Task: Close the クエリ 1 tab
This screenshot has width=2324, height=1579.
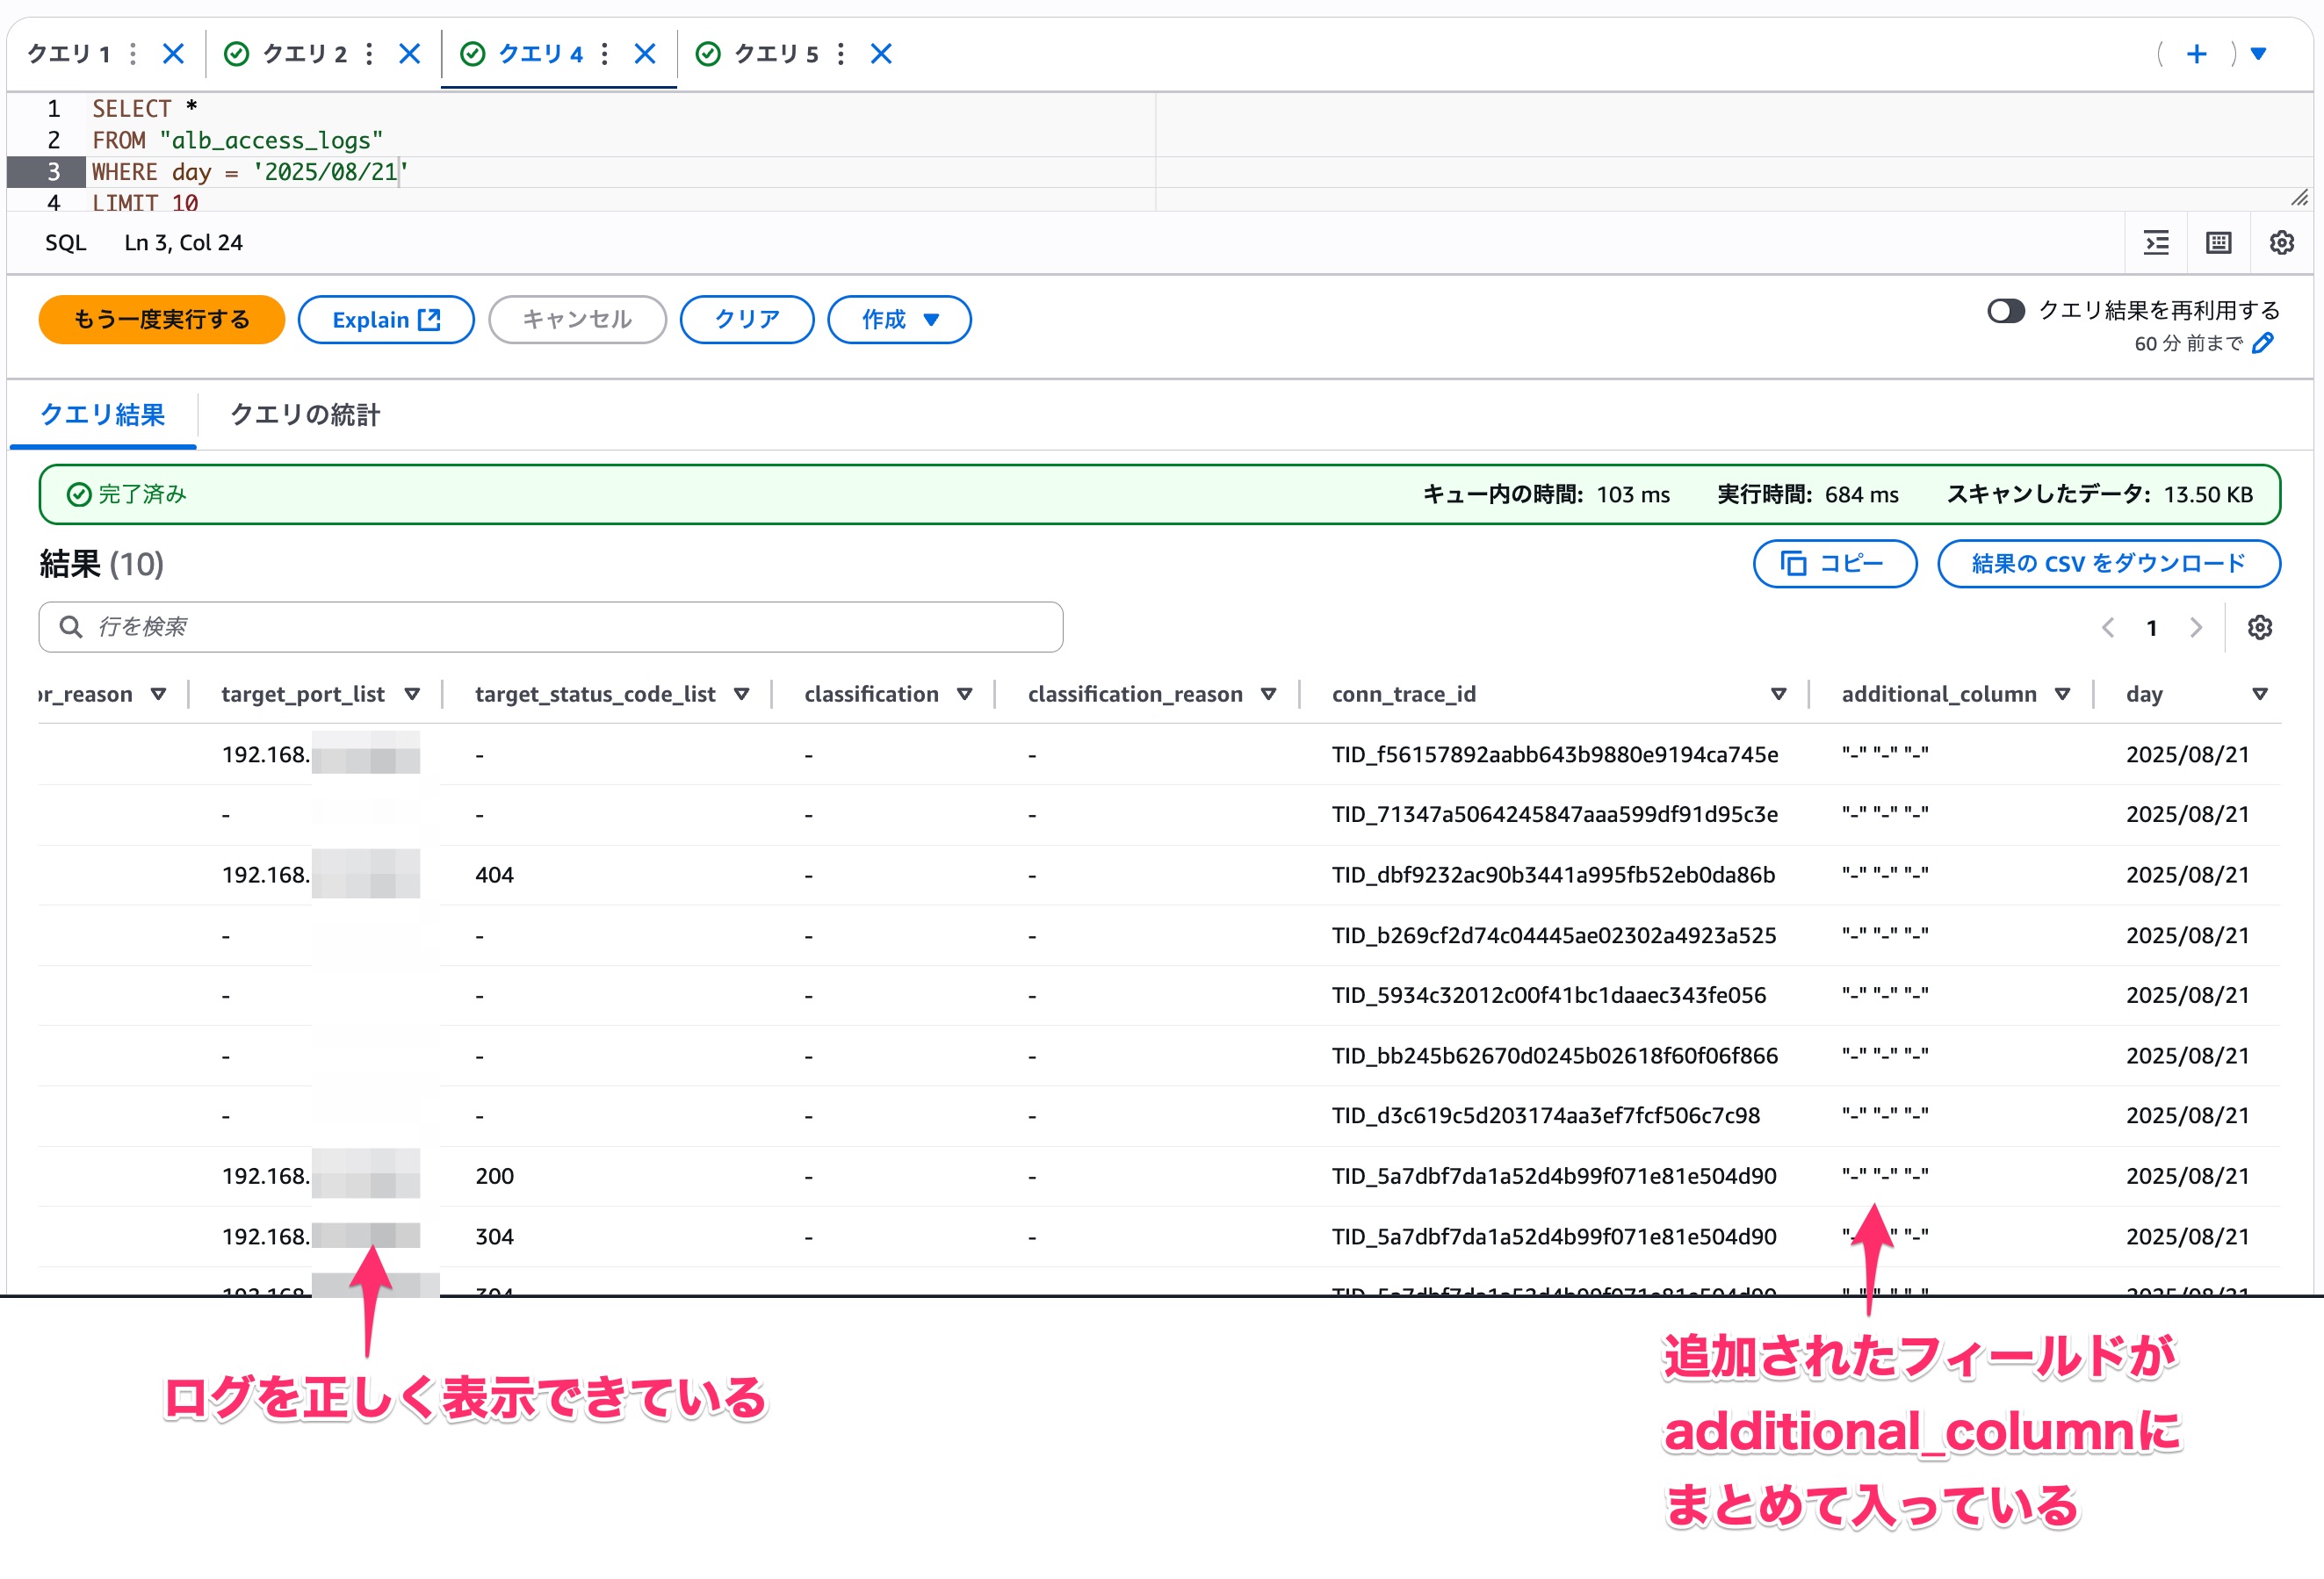Action: tap(174, 54)
